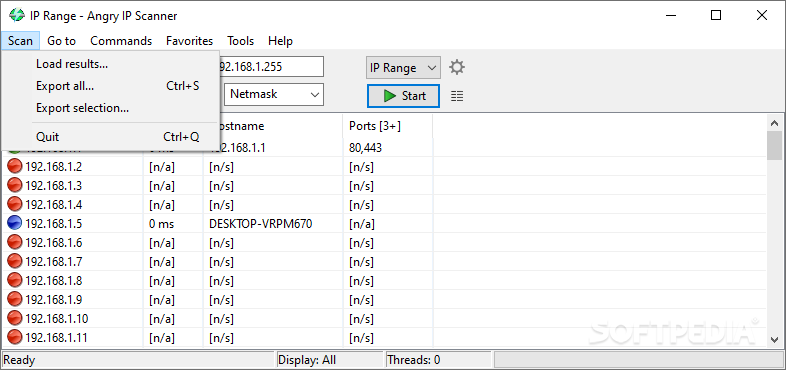Click blue status icon for 192.168.1.5
Screen dimensions: 786x370
coord(15,224)
